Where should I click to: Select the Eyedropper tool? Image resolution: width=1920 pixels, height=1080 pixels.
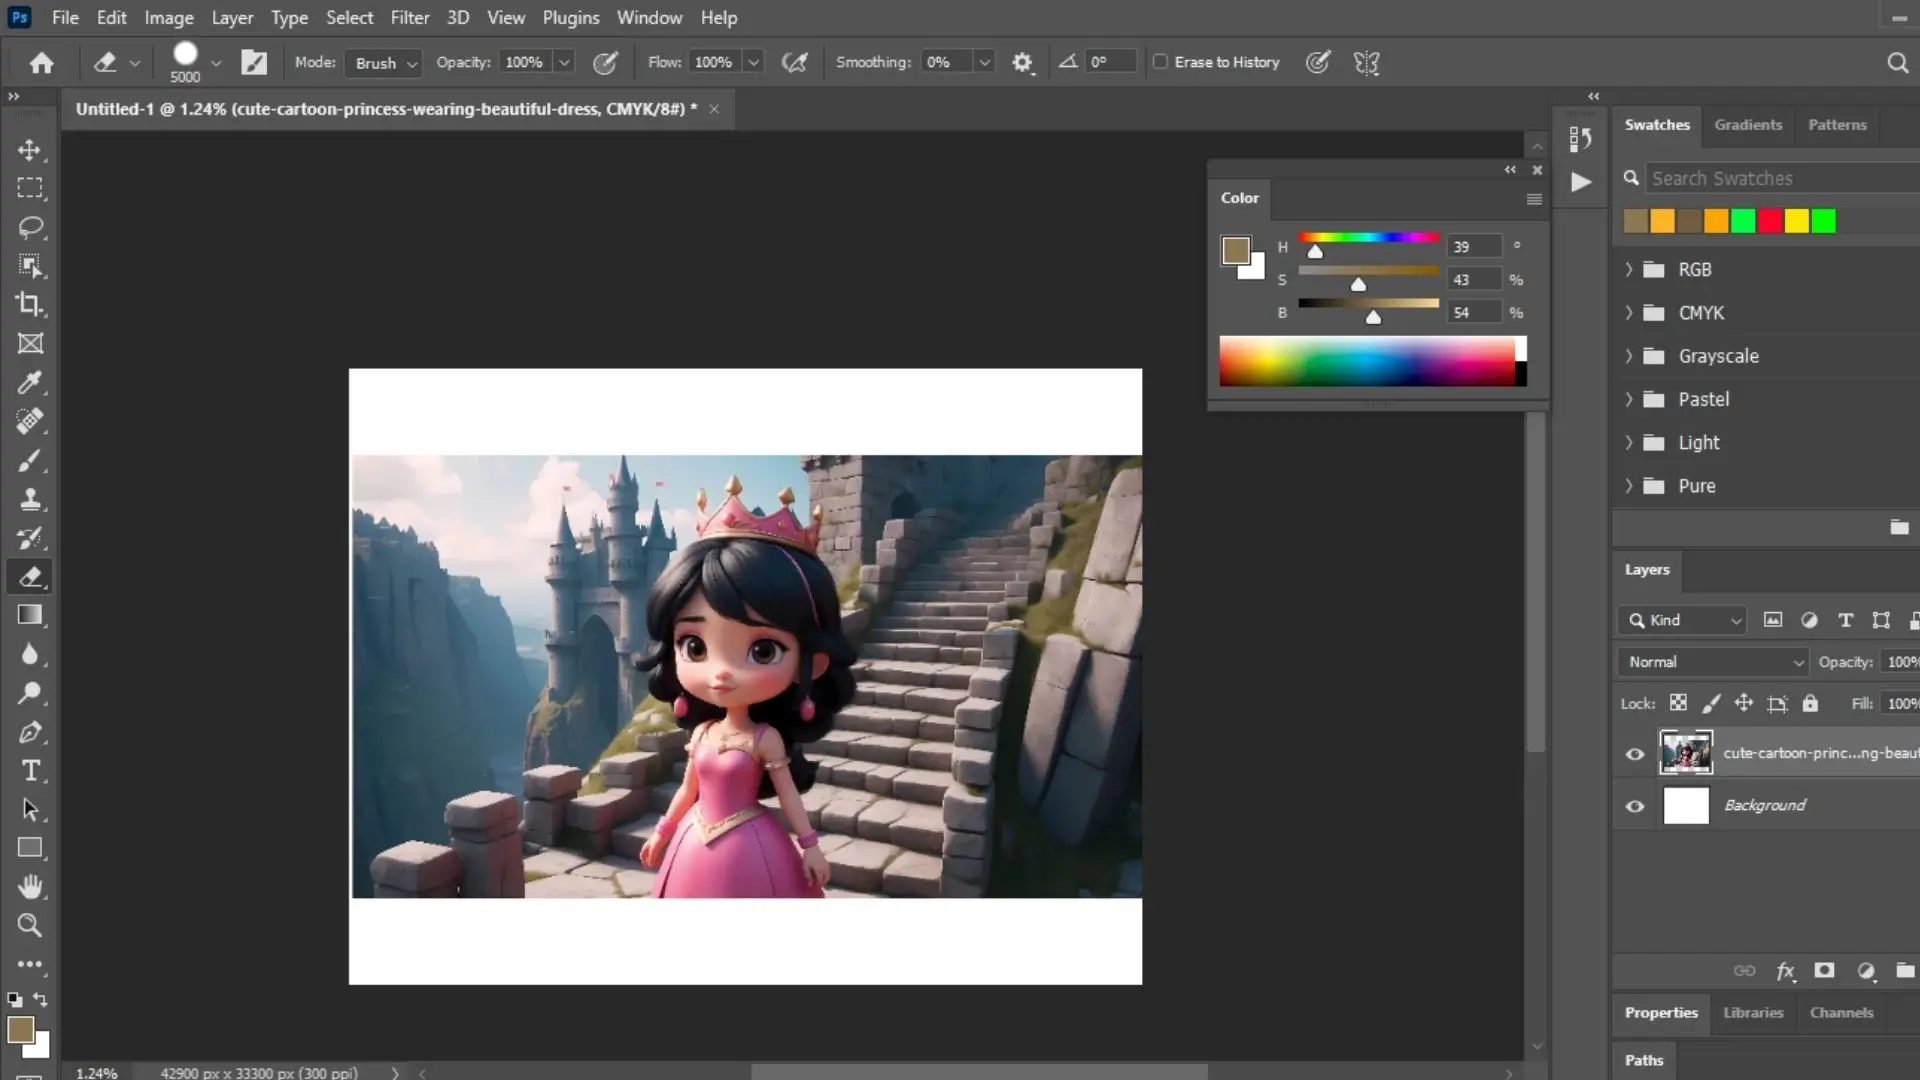[30, 382]
